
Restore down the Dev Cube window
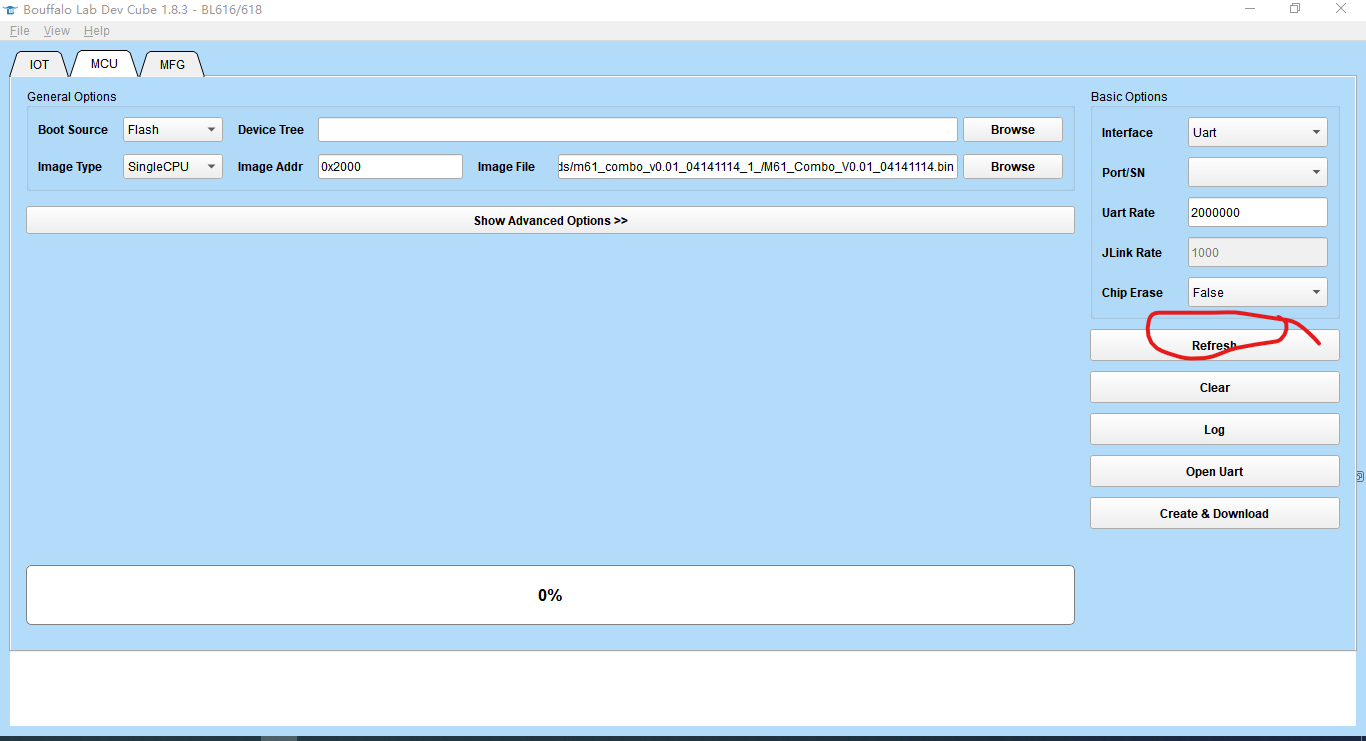click(1295, 9)
